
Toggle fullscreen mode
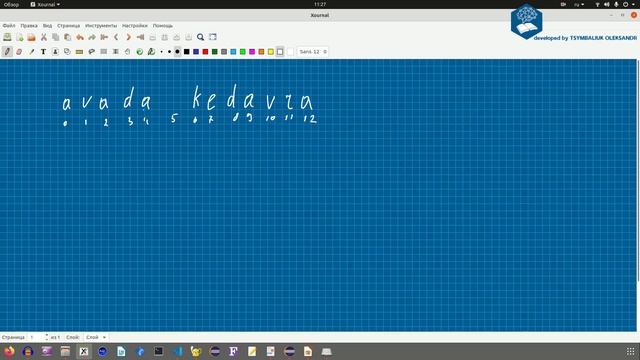pyautogui.click(x=213, y=37)
